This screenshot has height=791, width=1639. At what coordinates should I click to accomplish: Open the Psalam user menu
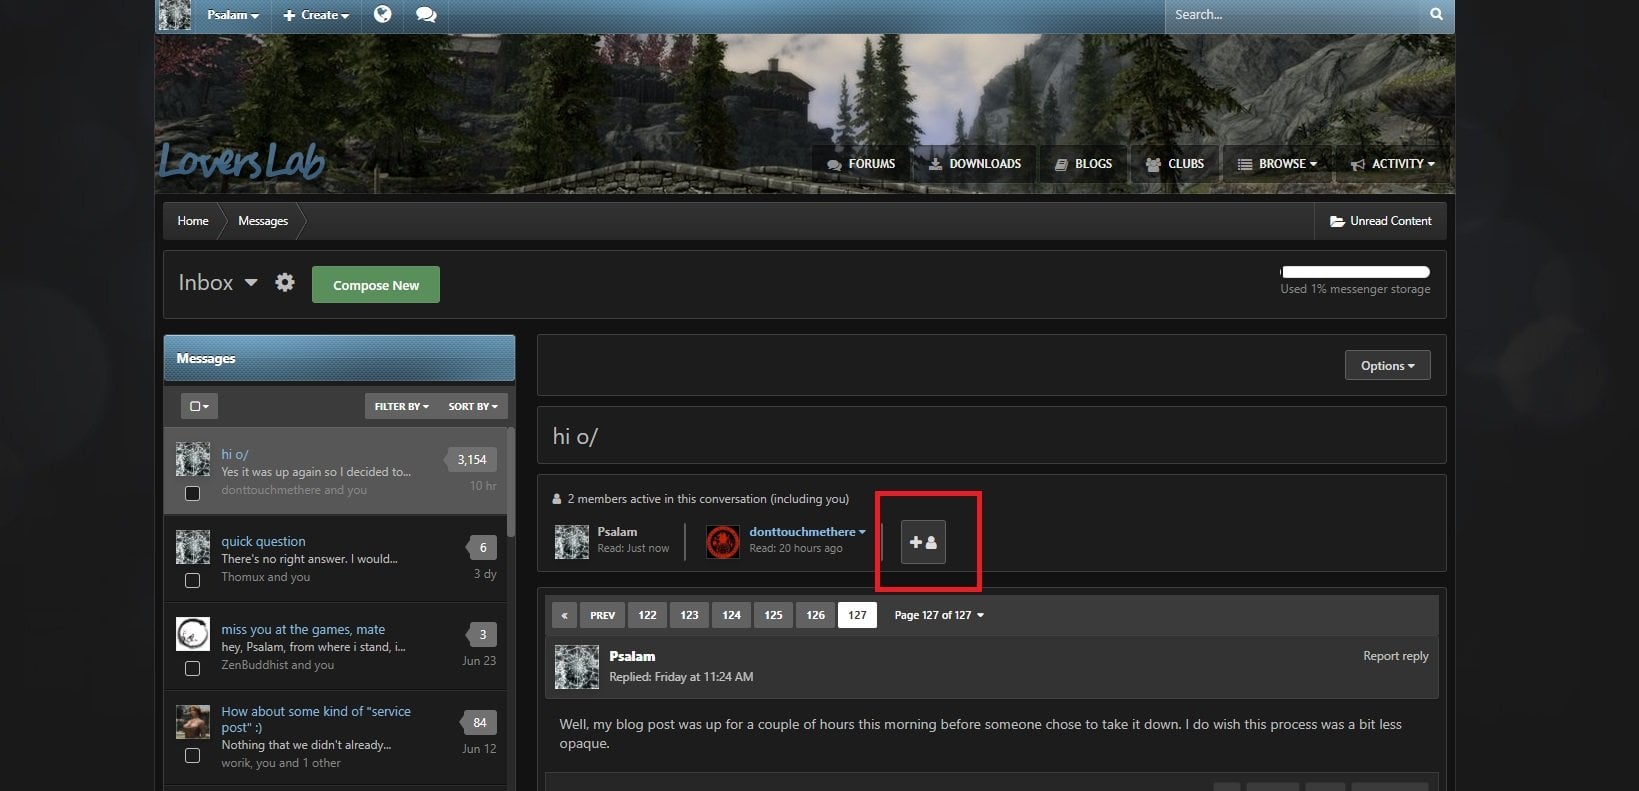click(x=233, y=15)
